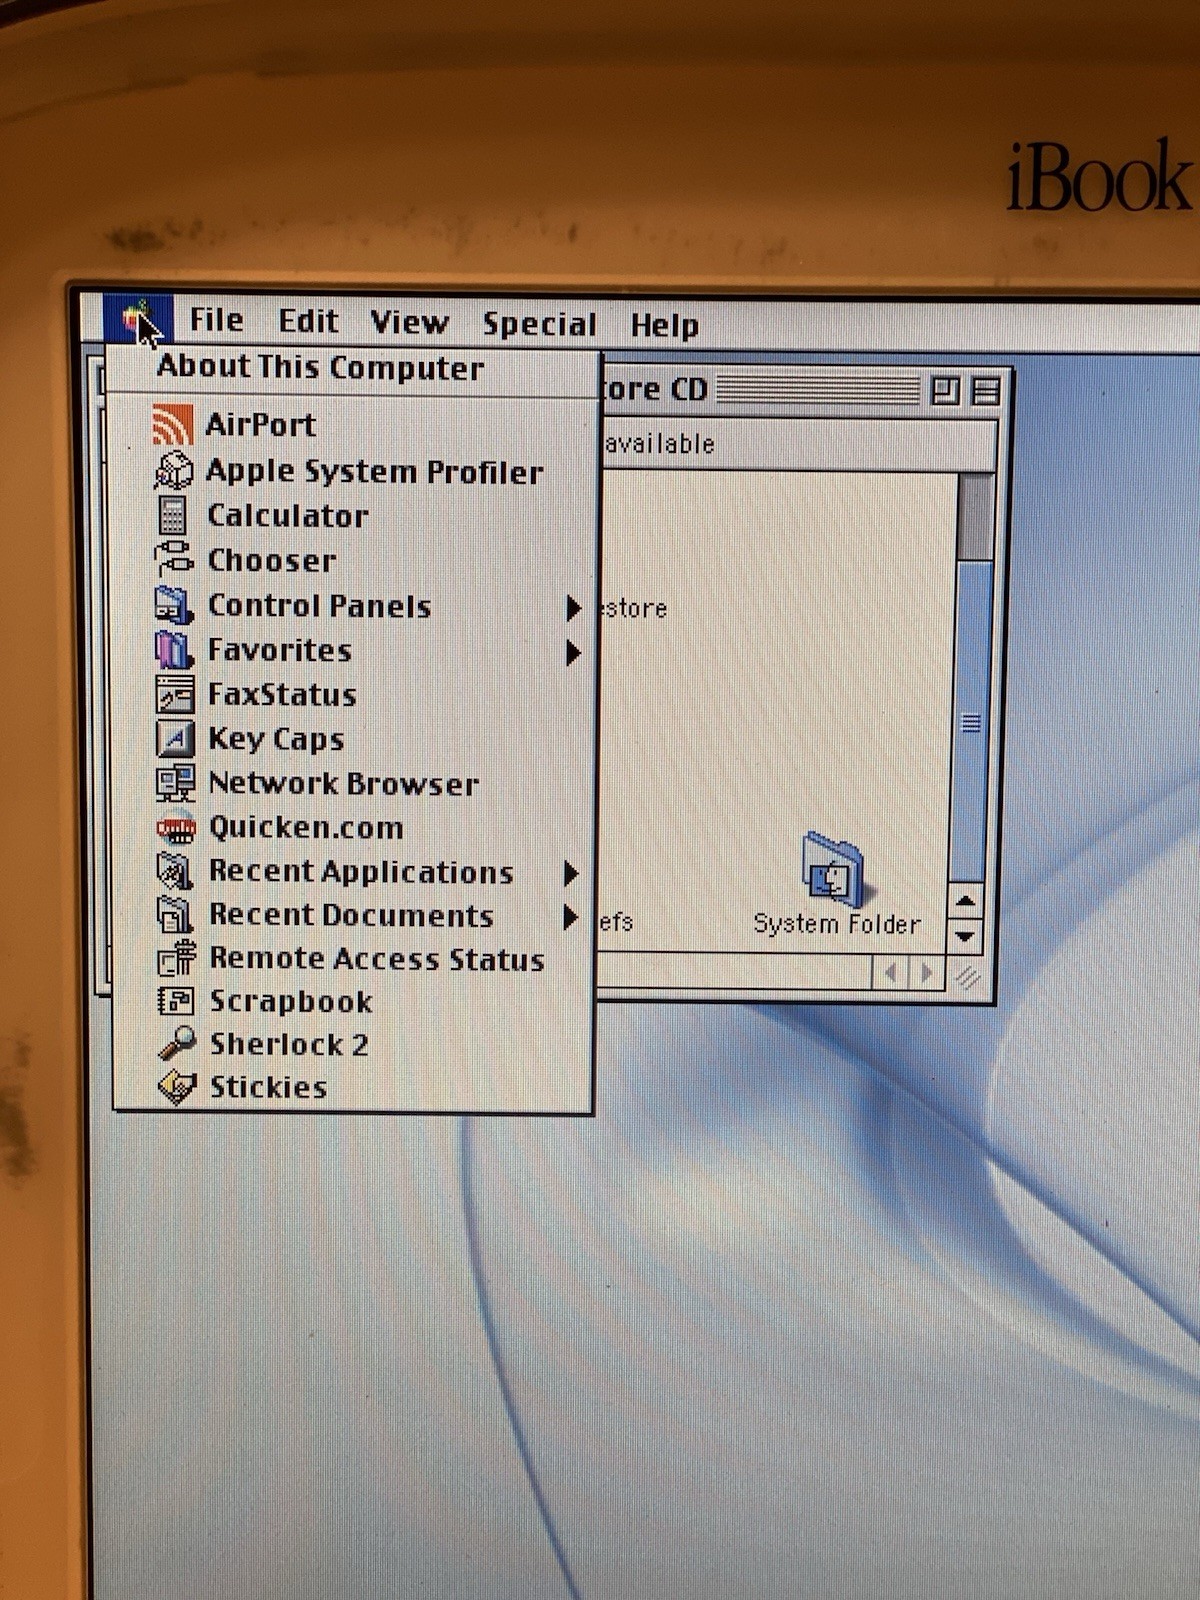Expand the Recent Documents submenu arrow

[571, 916]
